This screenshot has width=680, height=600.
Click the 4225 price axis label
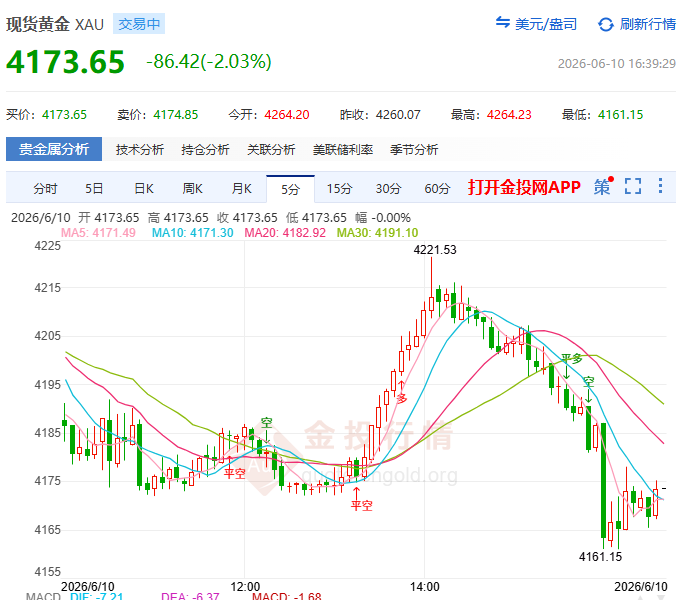pos(48,246)
